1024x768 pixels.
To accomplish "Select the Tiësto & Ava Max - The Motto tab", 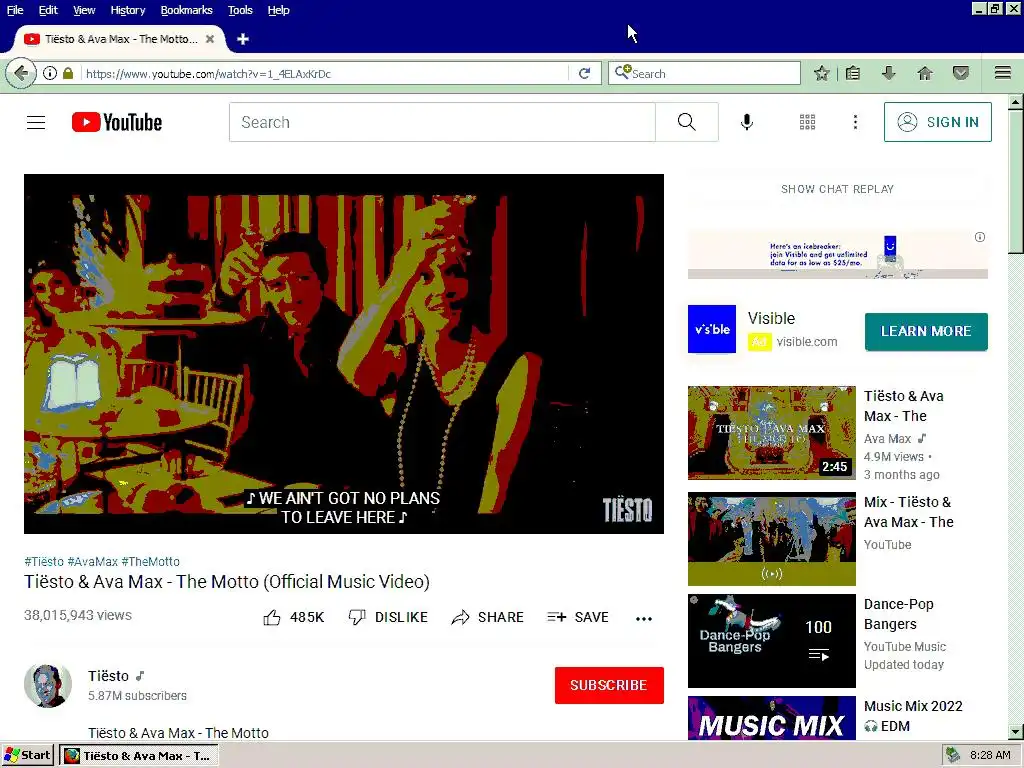I will 120,39.
